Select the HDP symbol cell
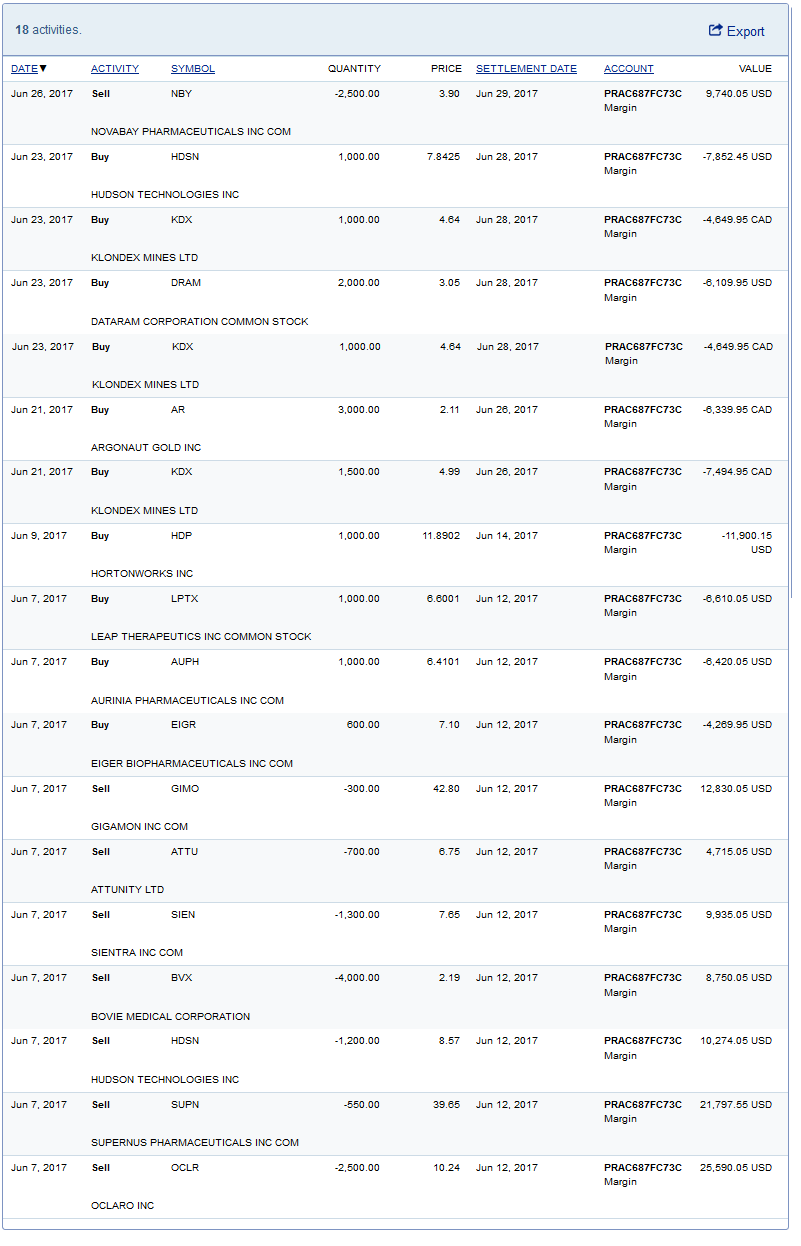Screen dimensions: 801x1246 [181, 536]
